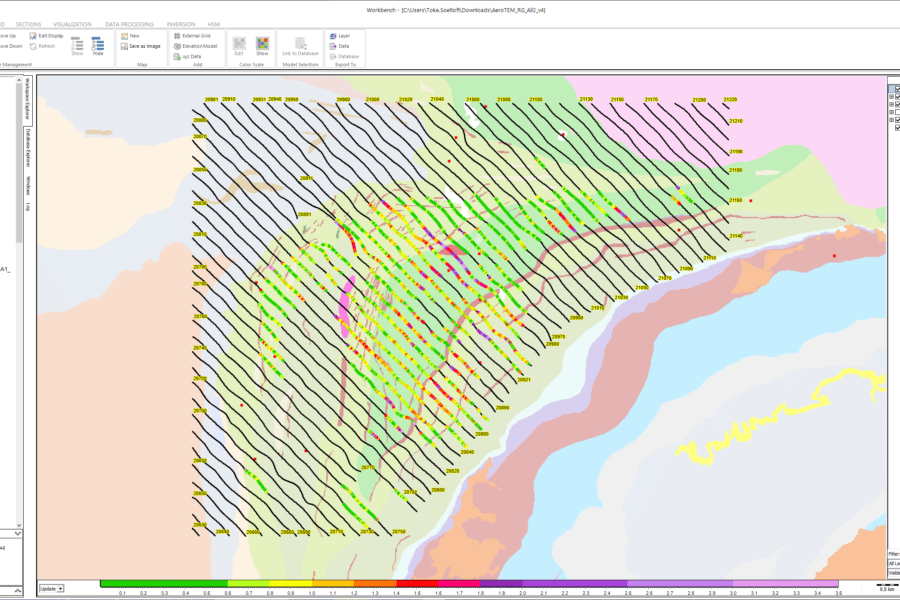Viewport: 900px width, 600px height.
Task: Click the Hide layers icon
Action: pyautogui.click(x=98, y=45)
